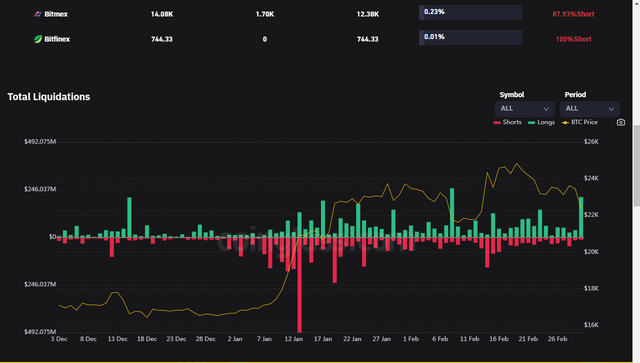Image resolution: width=640 pixels, height=363 pixels.
Task: Click the 12 Jan date axis label
Action: click(x=293, y=339)
